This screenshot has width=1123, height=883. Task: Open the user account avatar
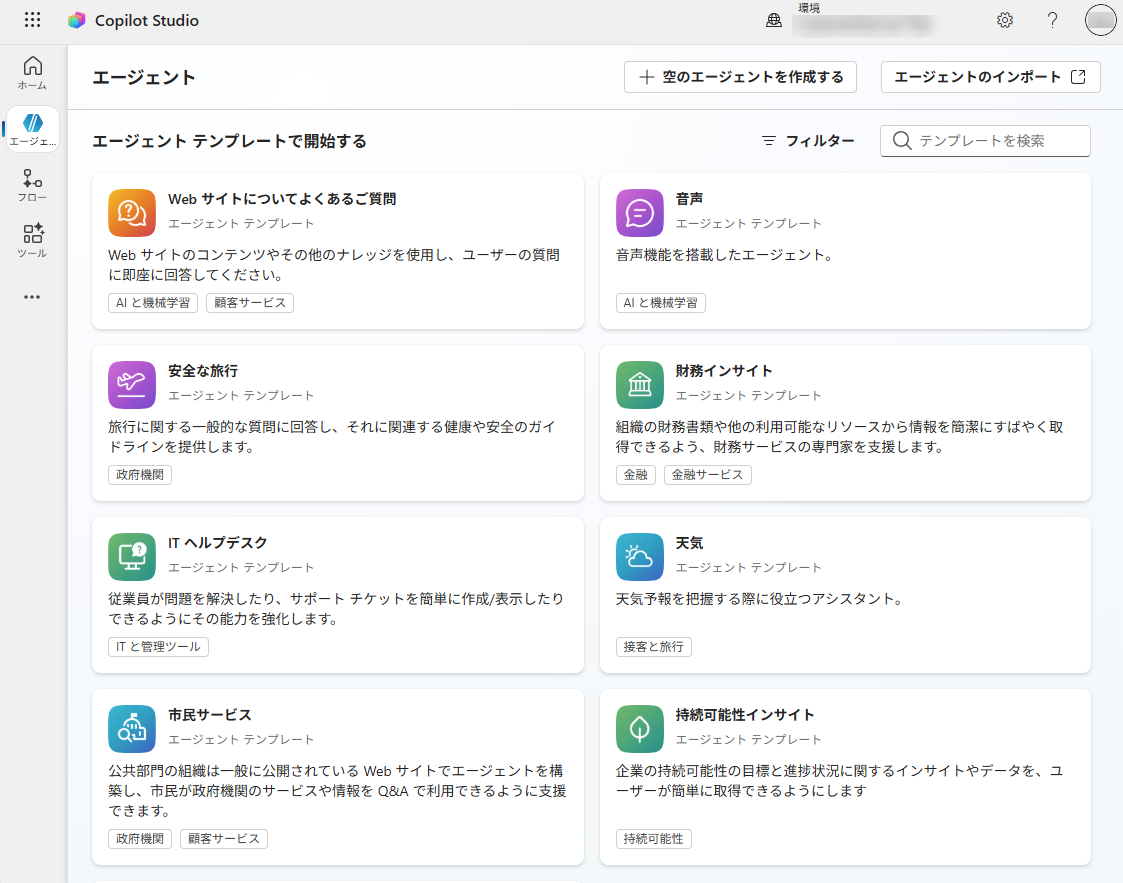point(1101,20)
